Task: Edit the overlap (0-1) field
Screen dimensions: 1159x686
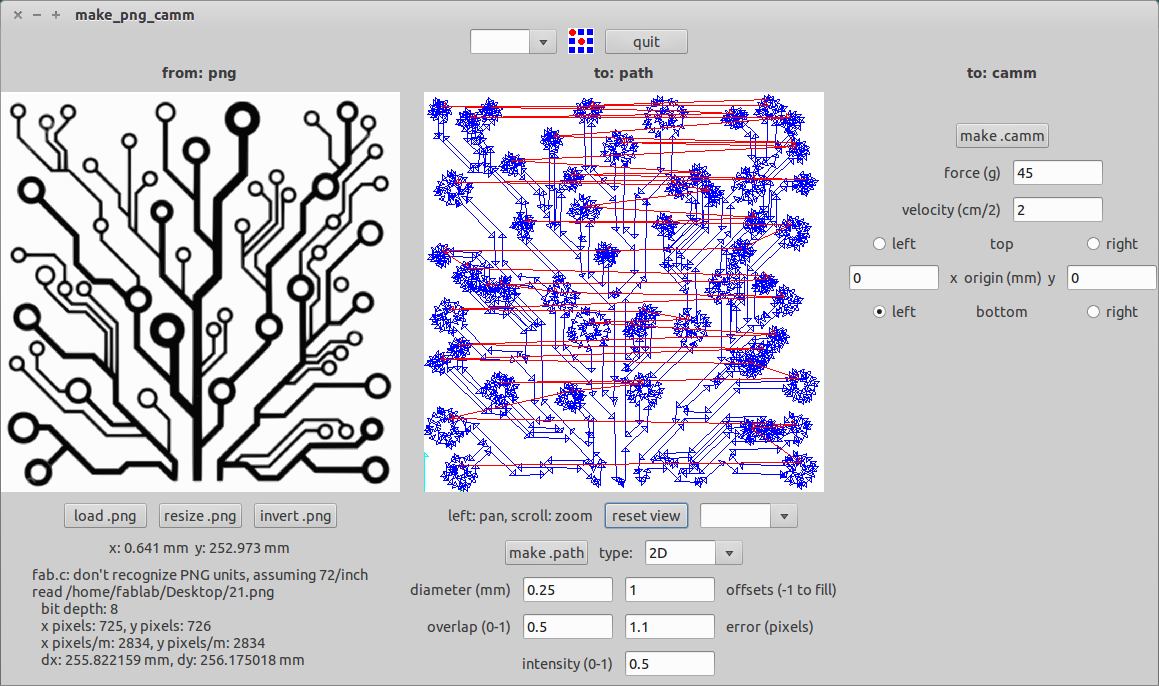Action: (x=568, y=627)
